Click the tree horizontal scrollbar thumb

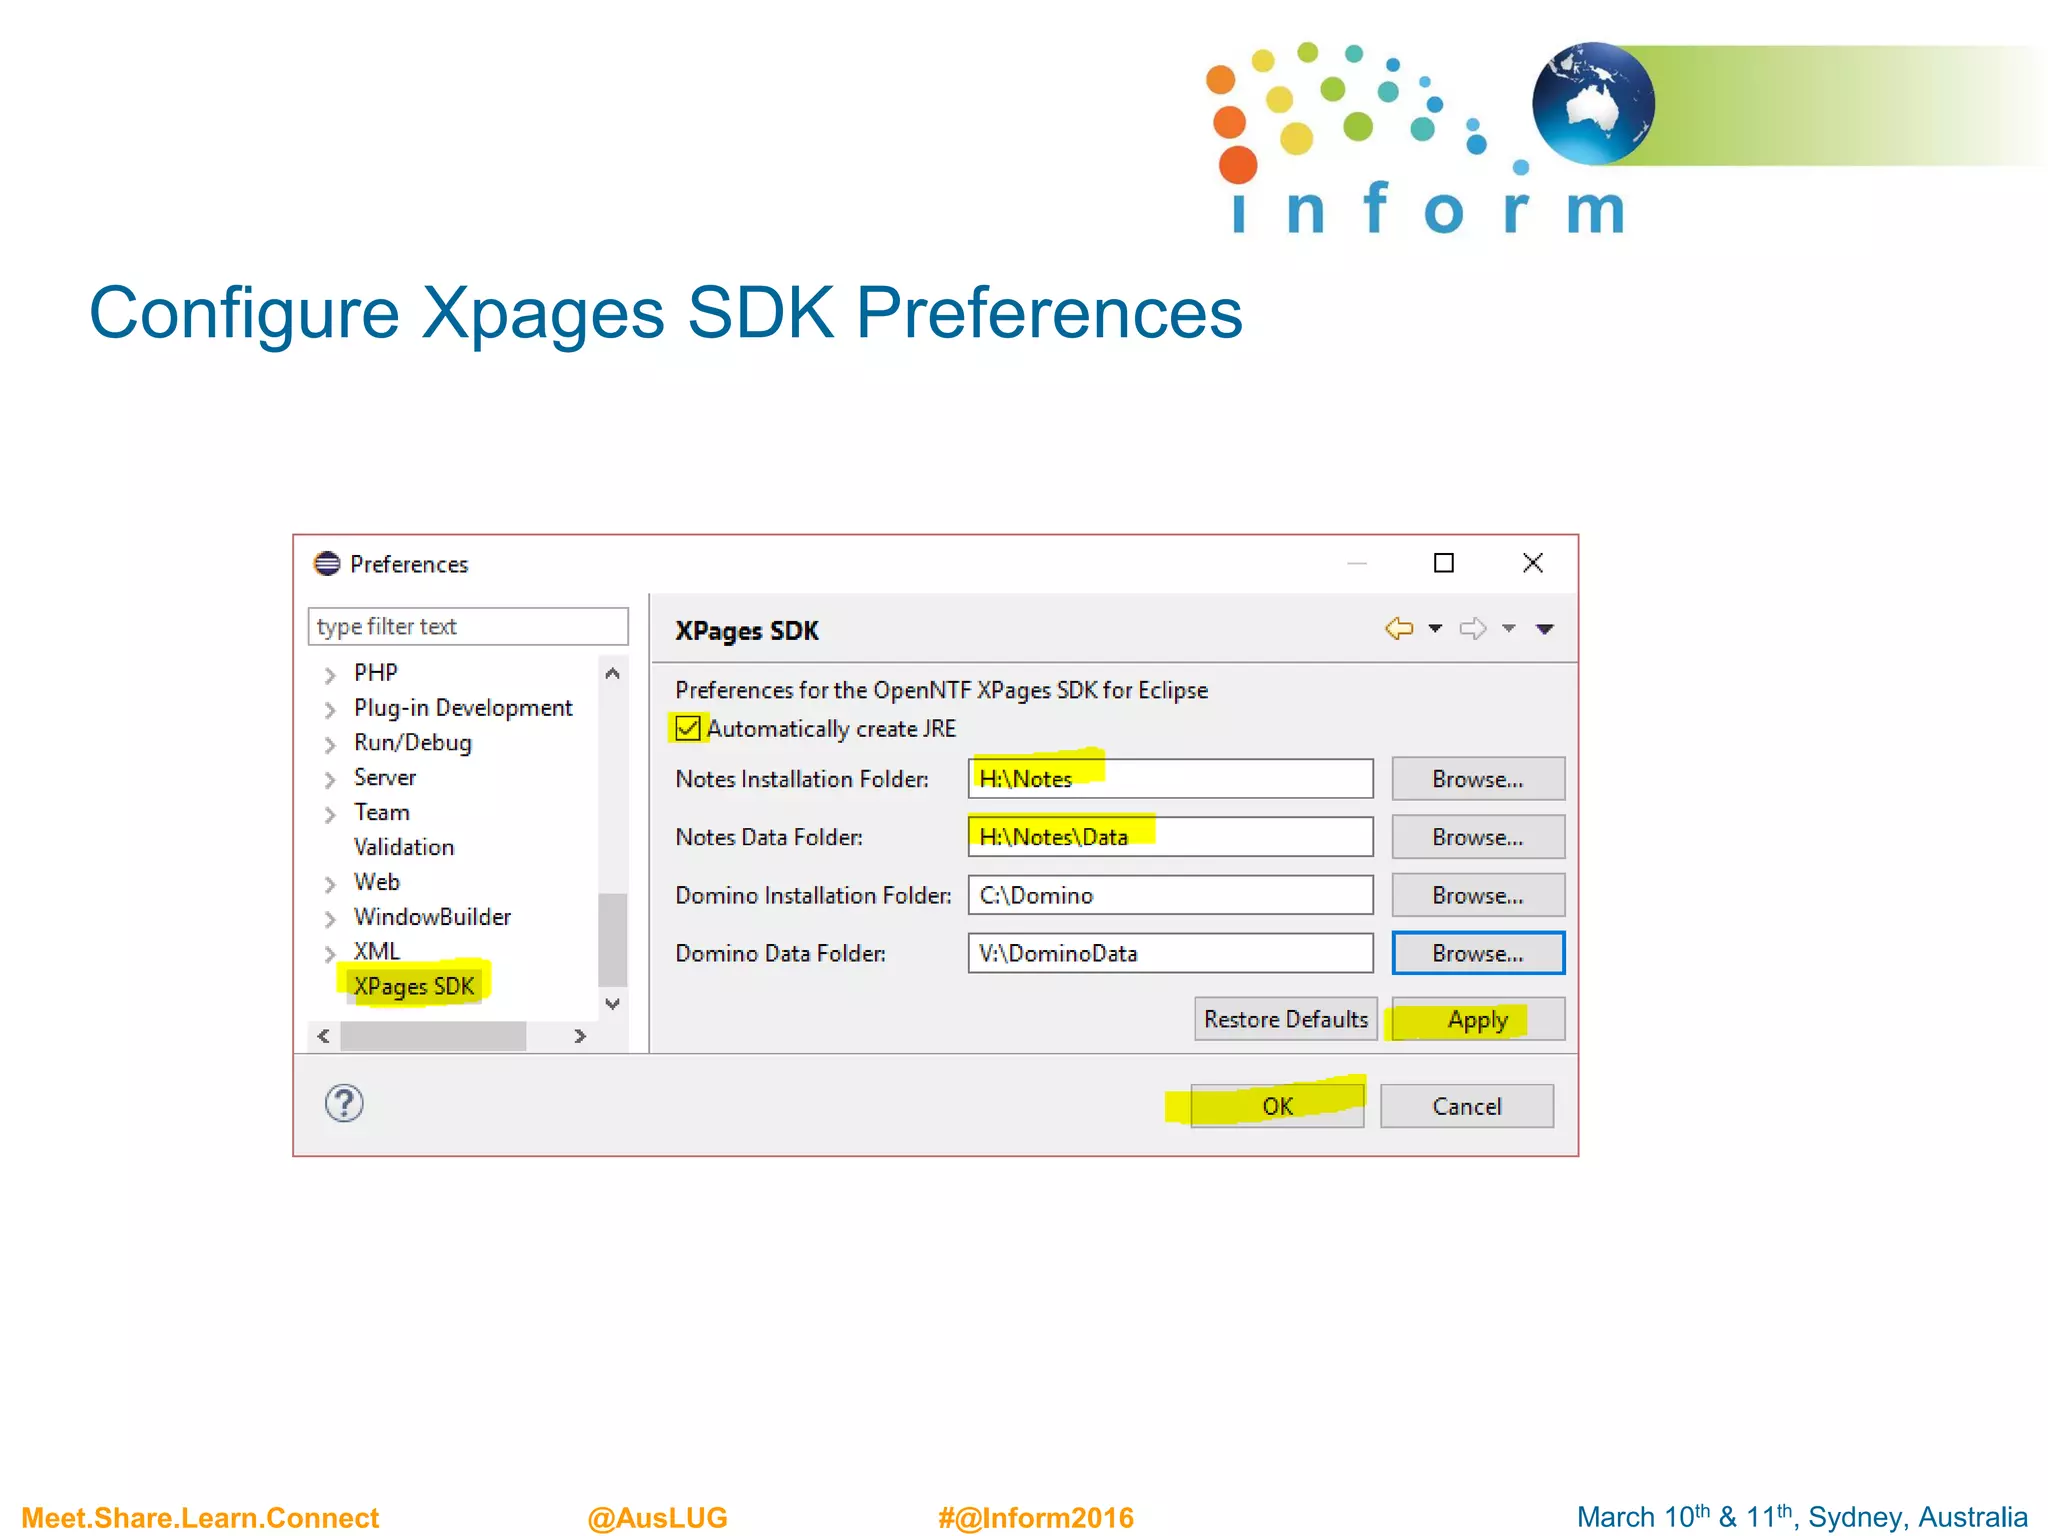433,1036
